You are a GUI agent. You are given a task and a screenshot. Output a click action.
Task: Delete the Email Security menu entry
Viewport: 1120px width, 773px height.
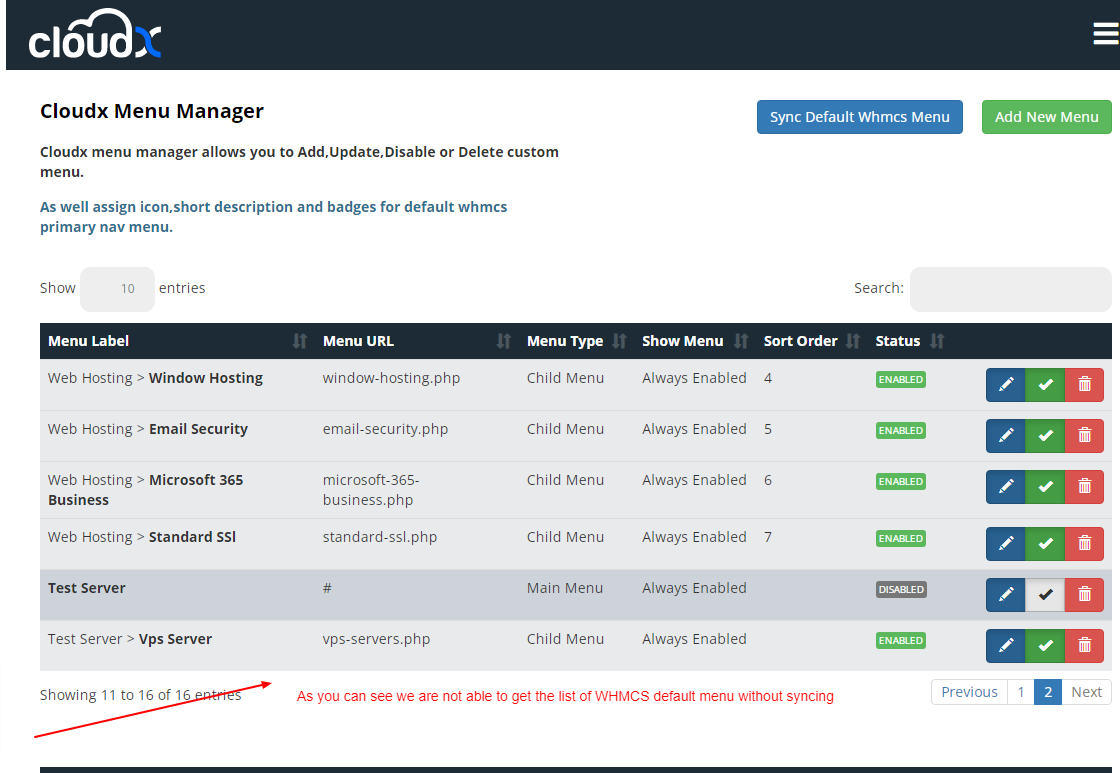[1084, 436]
